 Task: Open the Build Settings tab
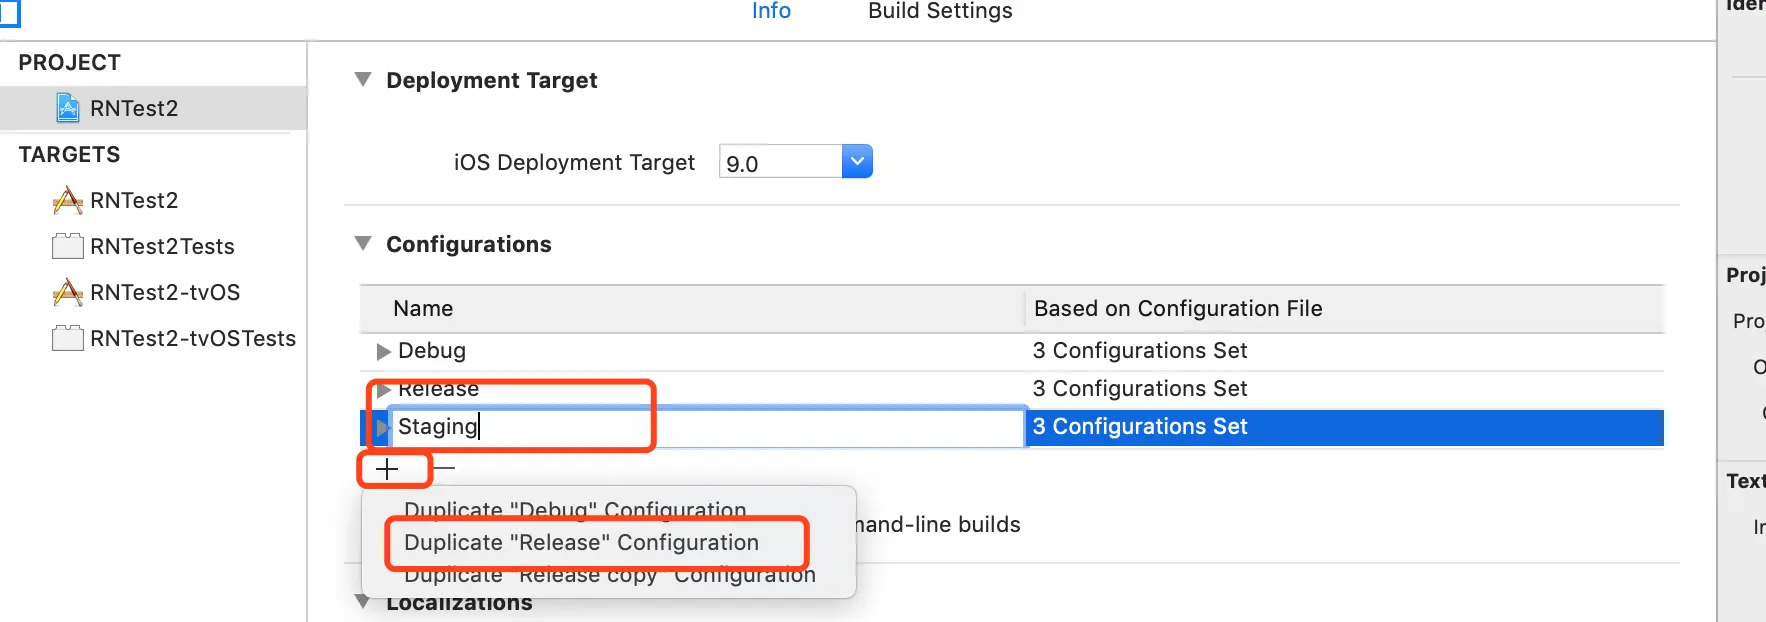point(940,11)
